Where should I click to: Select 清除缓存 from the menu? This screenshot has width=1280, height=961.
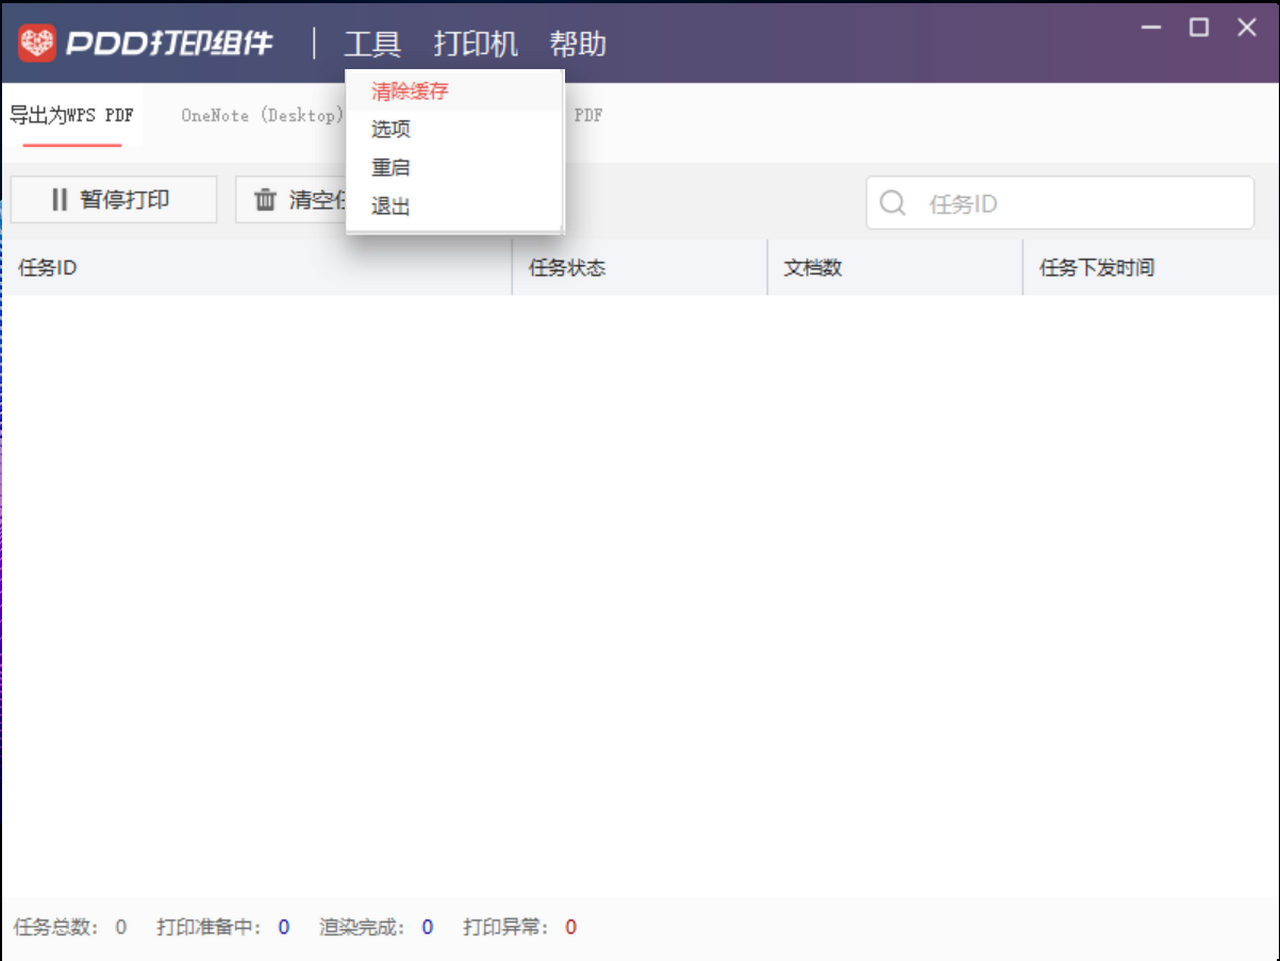click(411, 91)
